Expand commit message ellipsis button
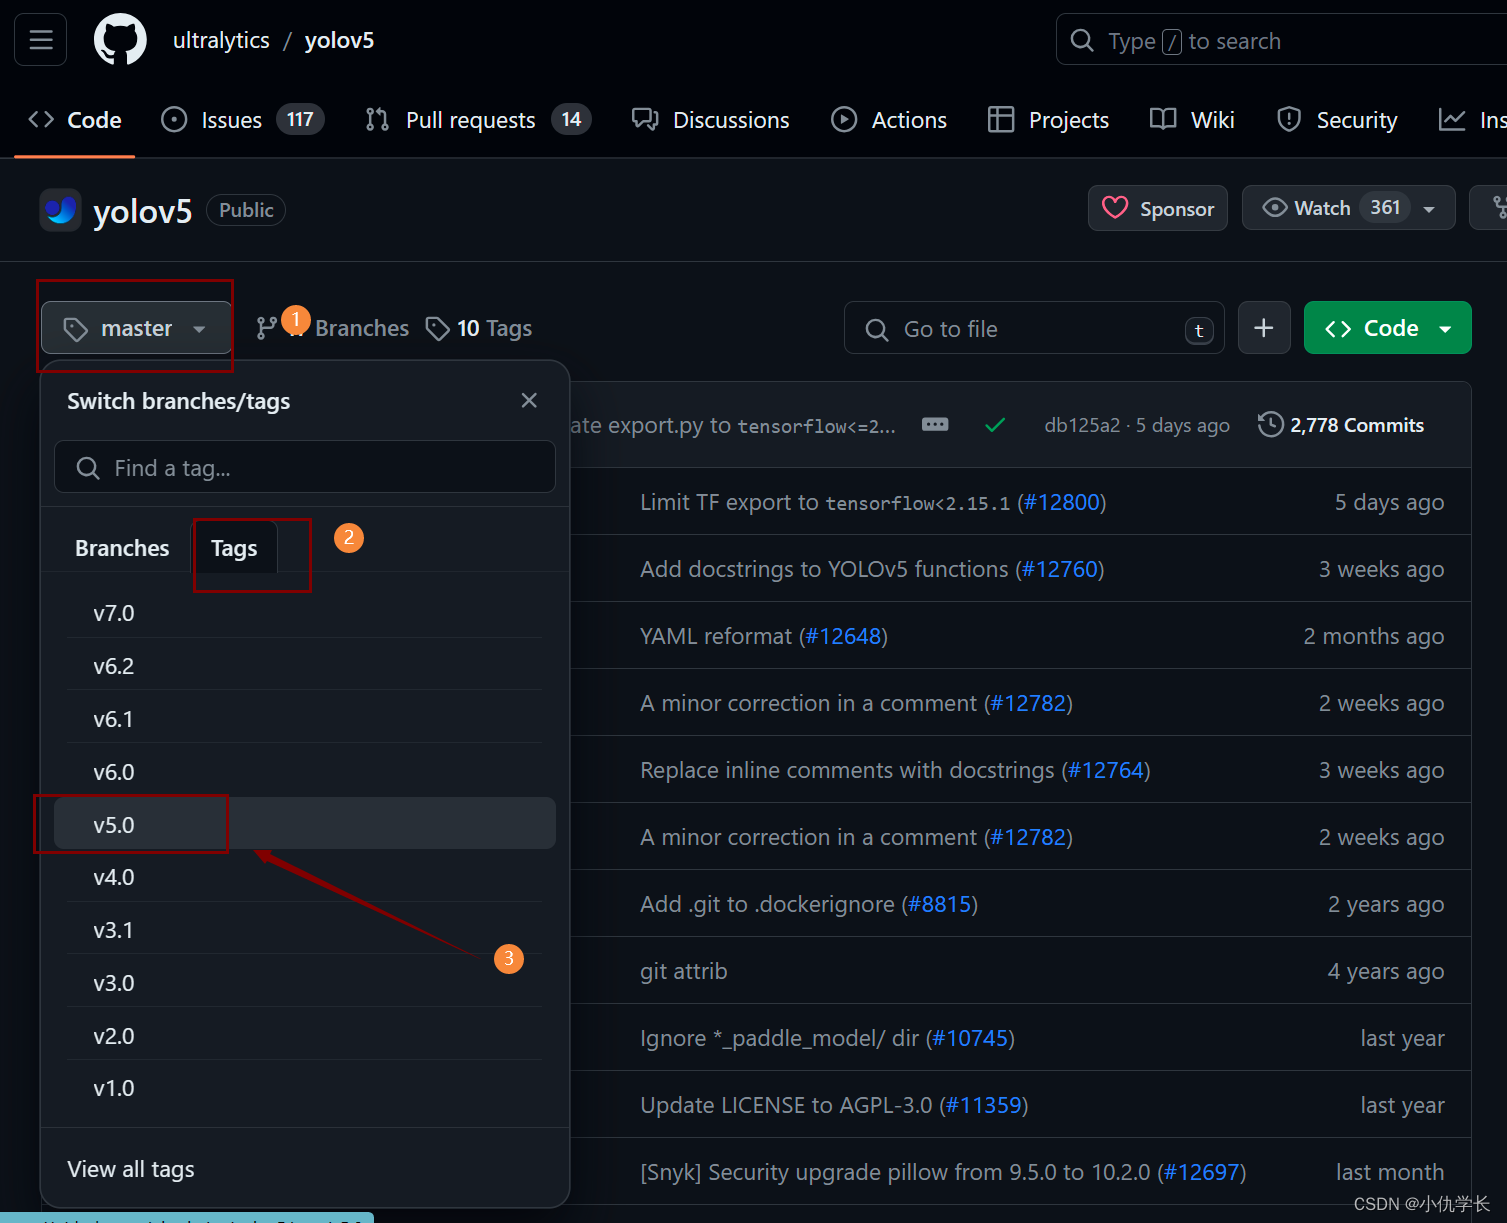 tap(935, 424)
